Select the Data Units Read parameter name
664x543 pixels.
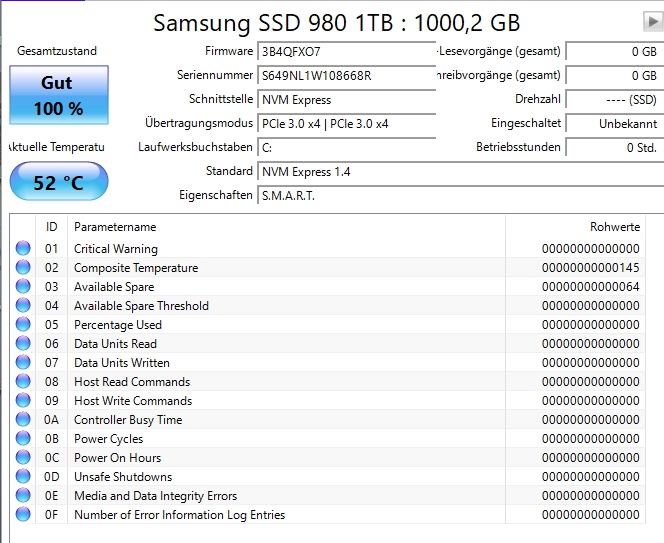115,344
